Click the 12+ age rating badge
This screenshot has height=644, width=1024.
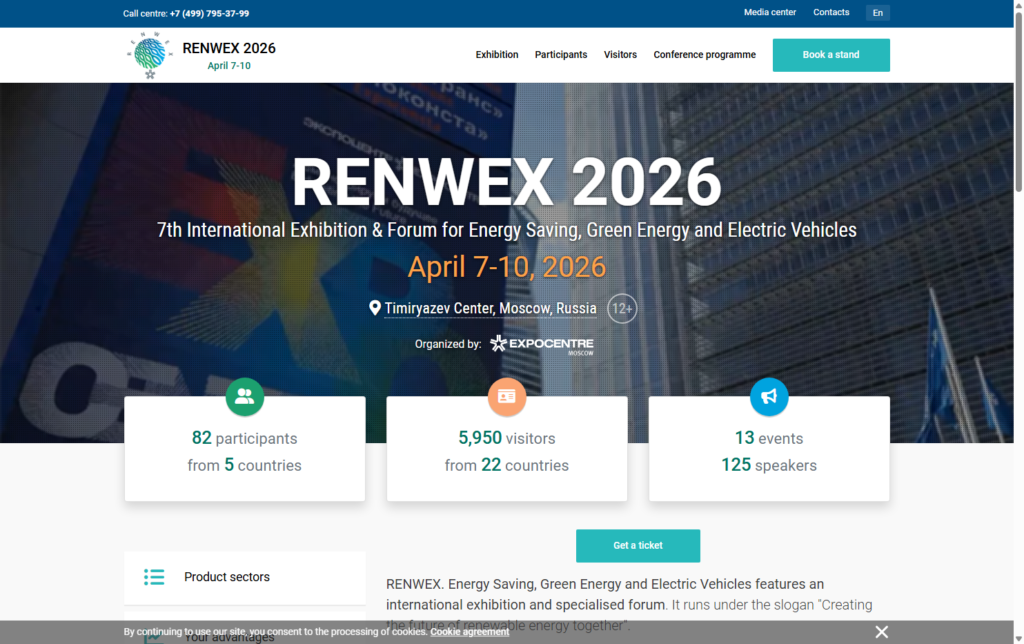click(x=621, y=308)
